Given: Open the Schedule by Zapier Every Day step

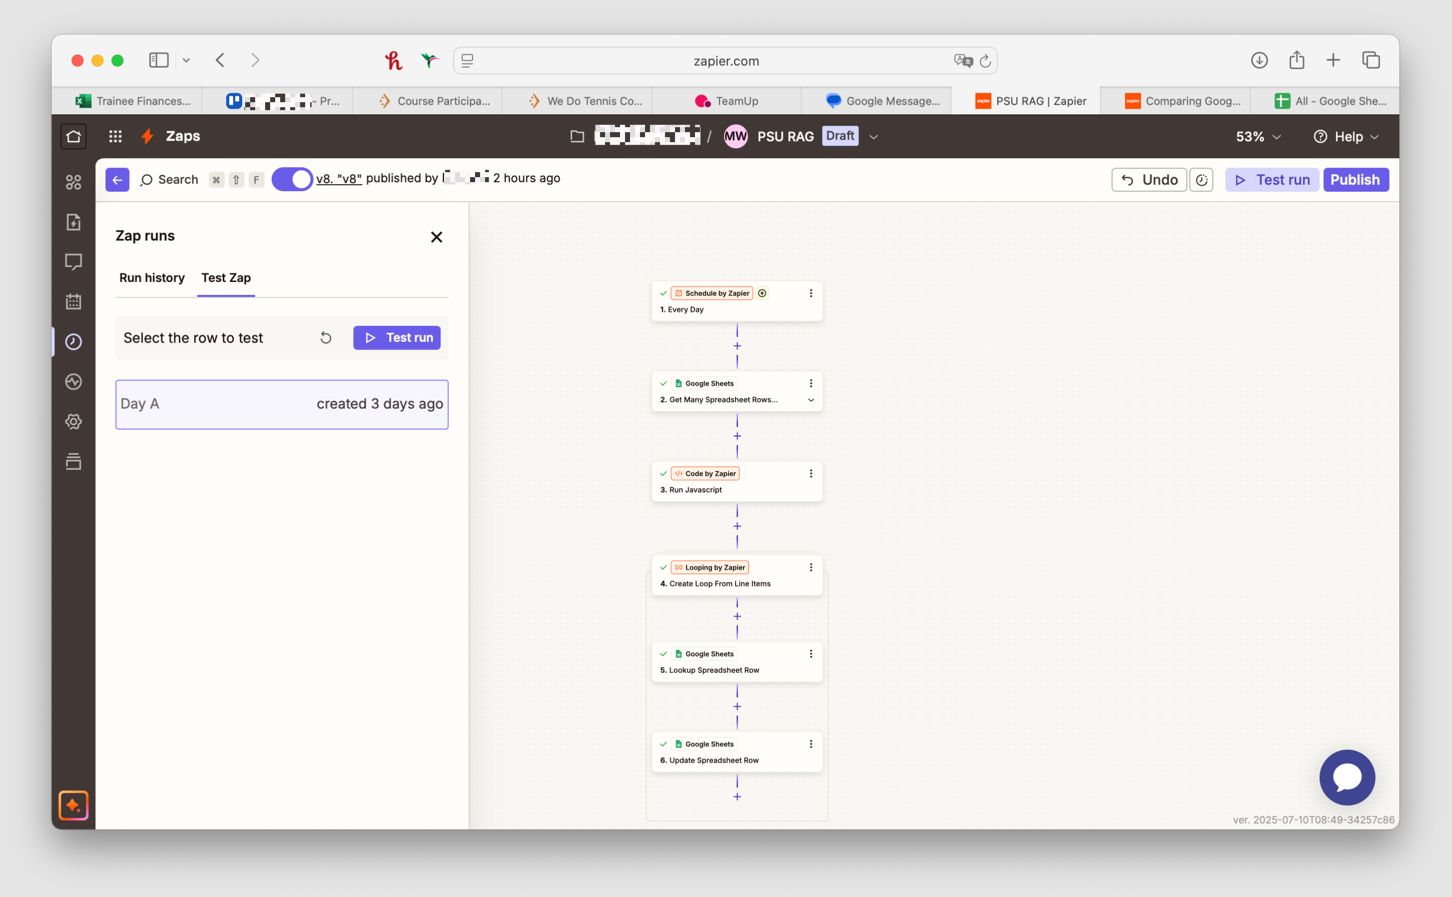Looking at the screenshot, I should 737,301.
